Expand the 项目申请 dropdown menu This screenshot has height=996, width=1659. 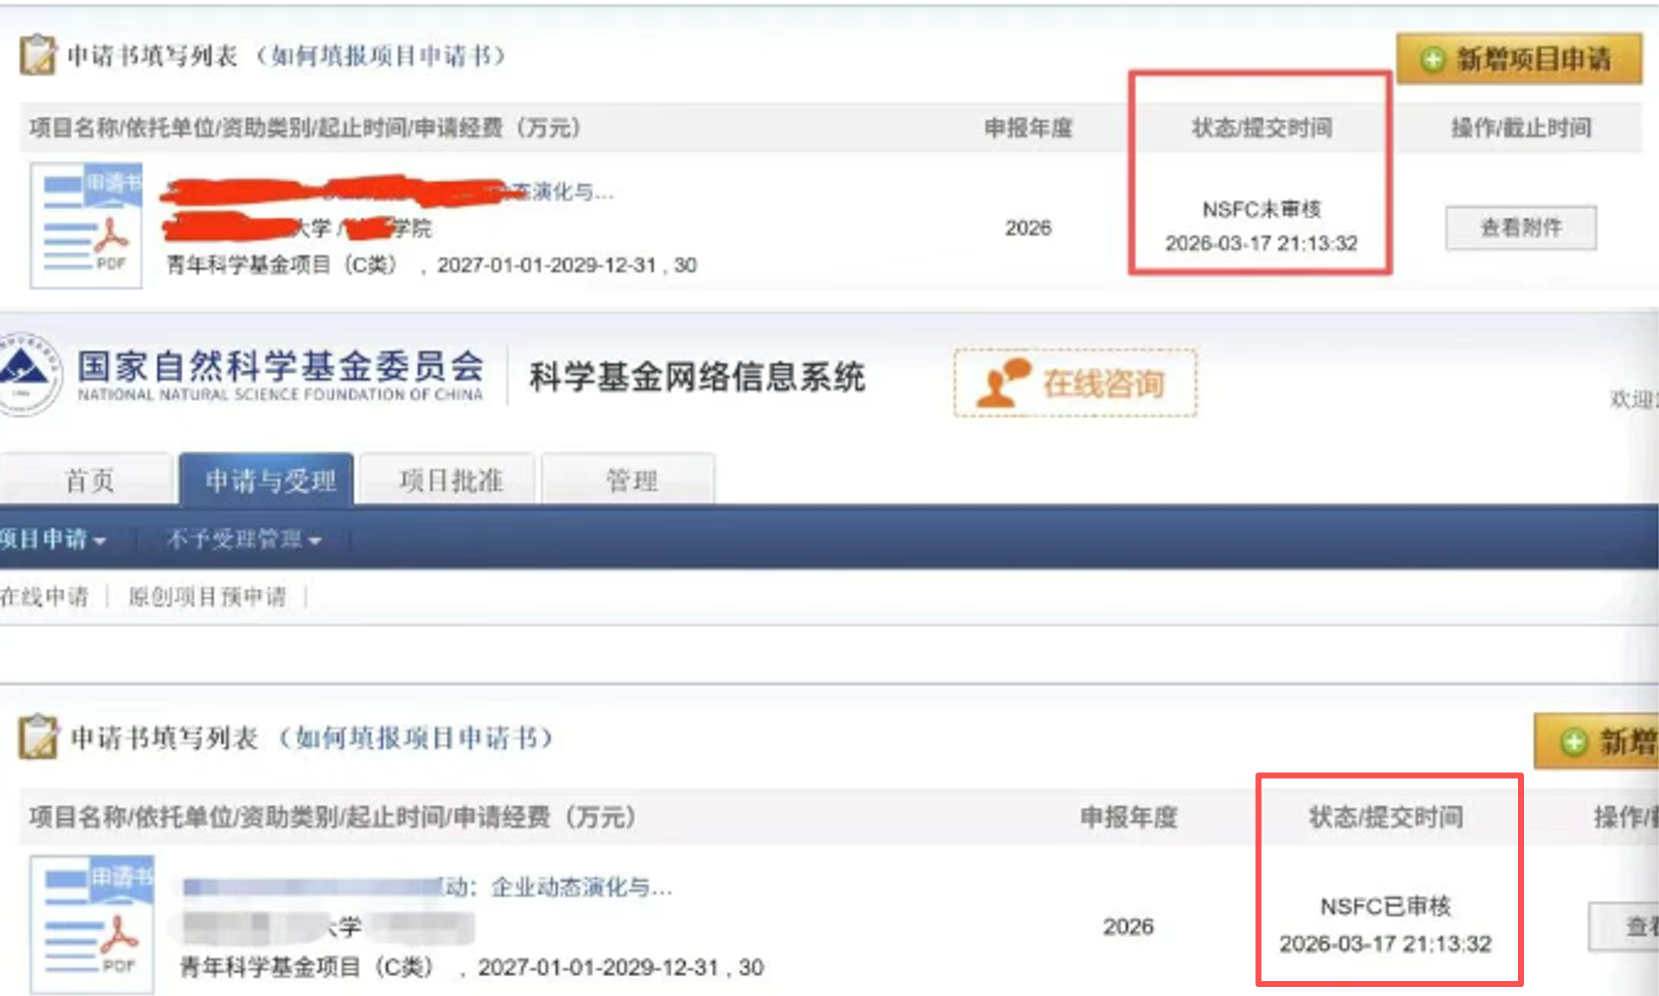click(53, 540)
